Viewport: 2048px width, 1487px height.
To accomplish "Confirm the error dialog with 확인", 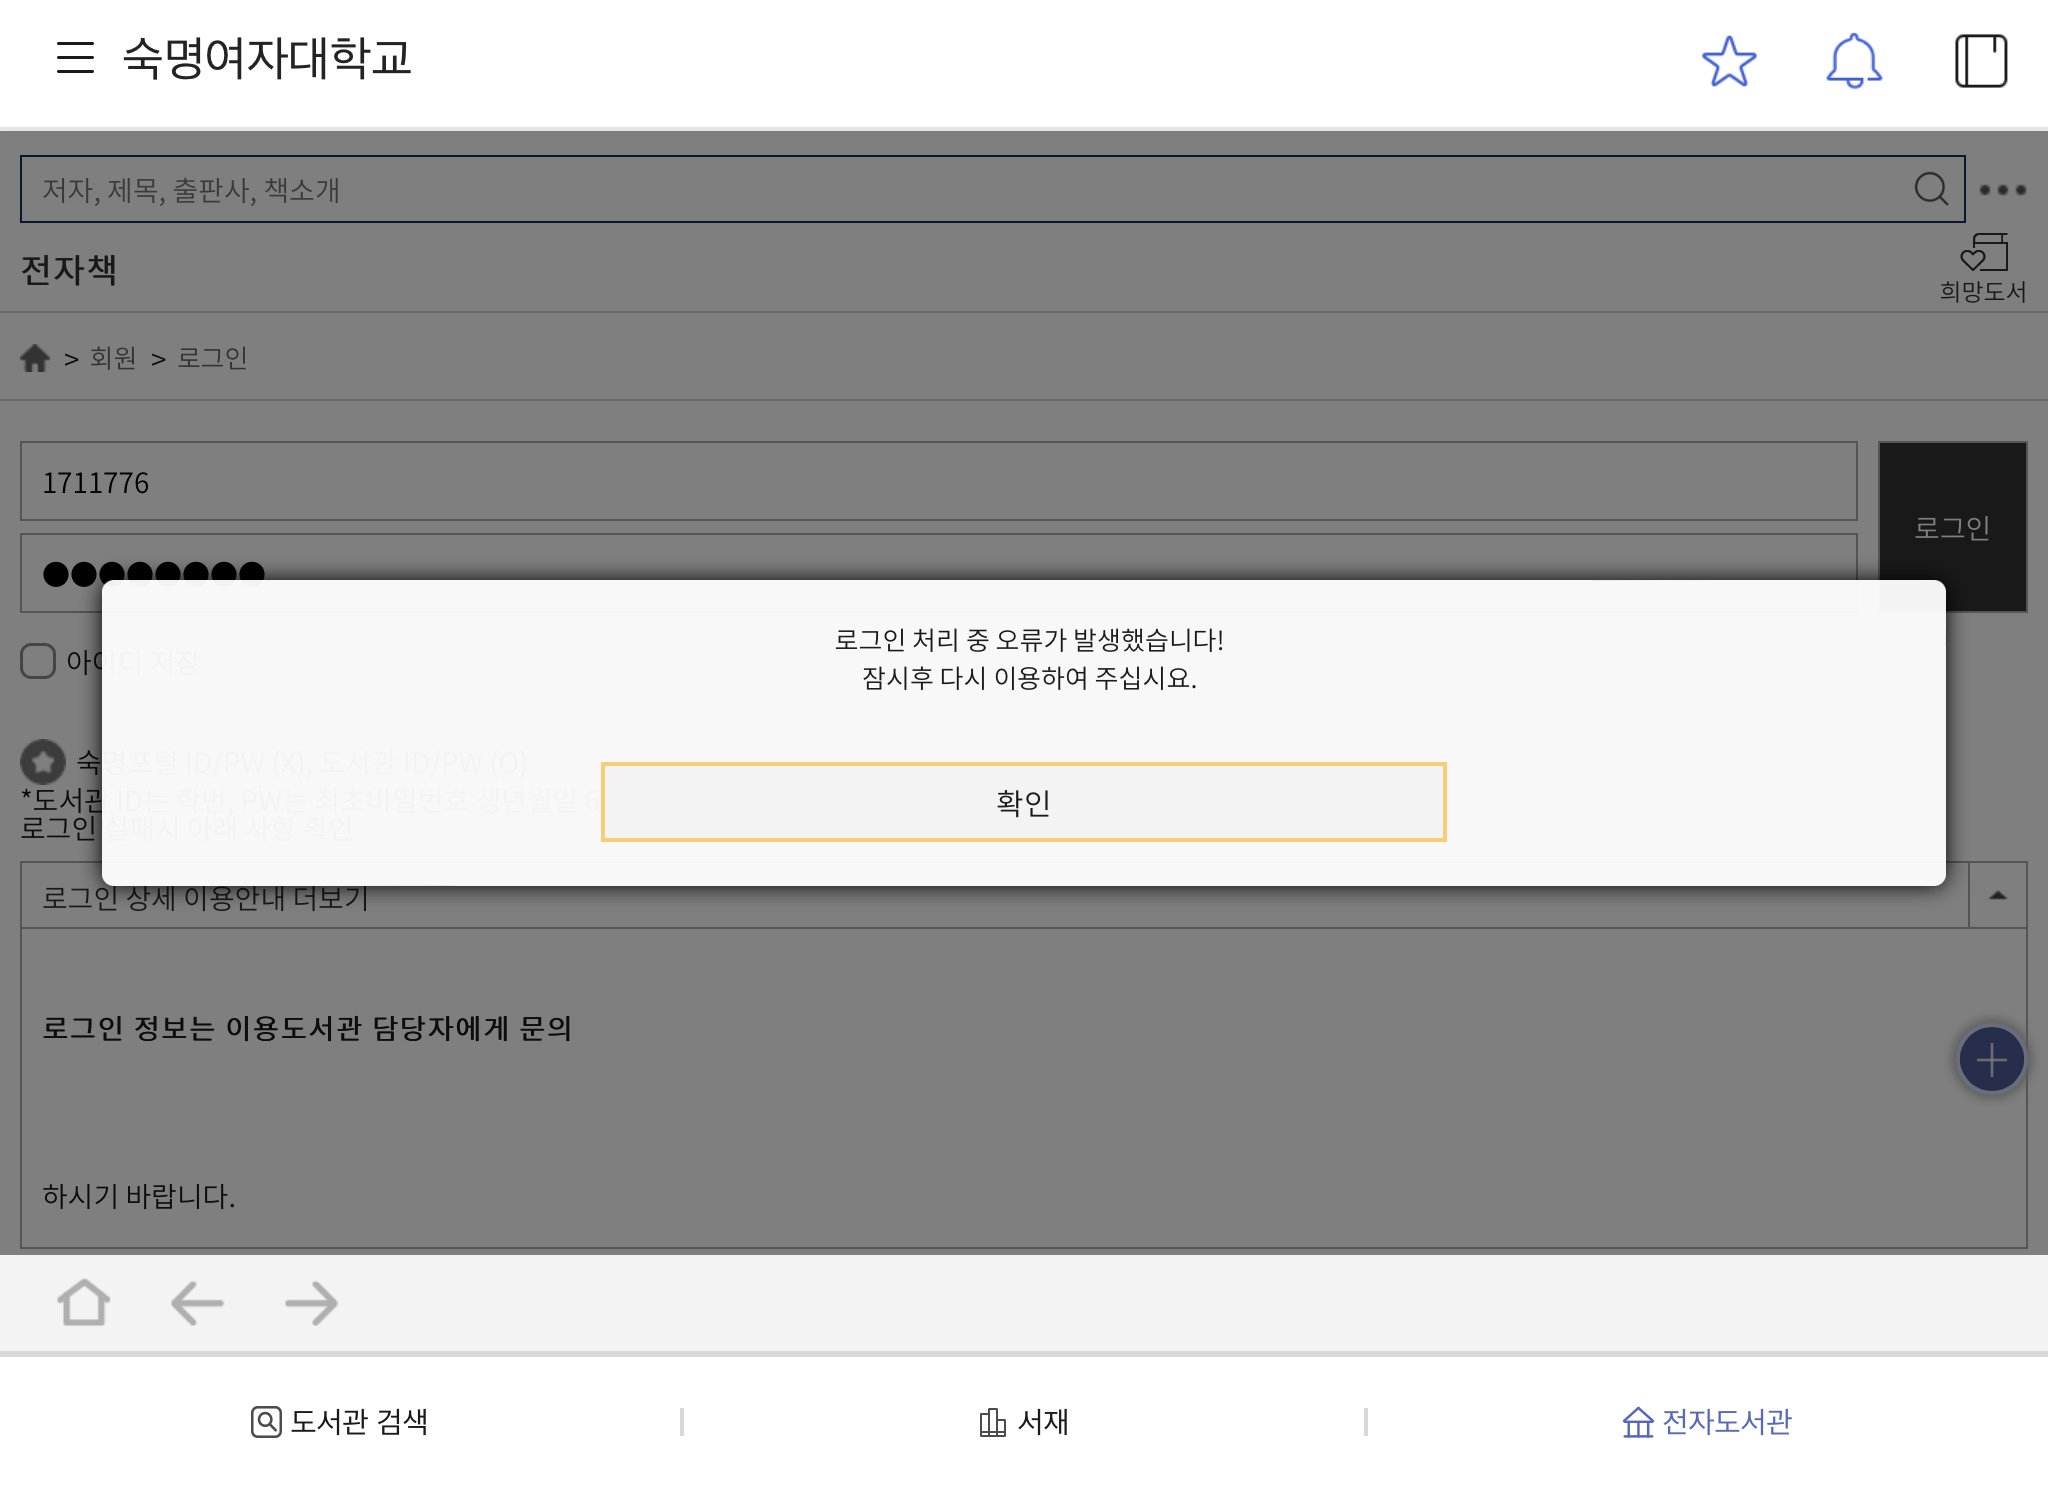I will coord(1023,802).
